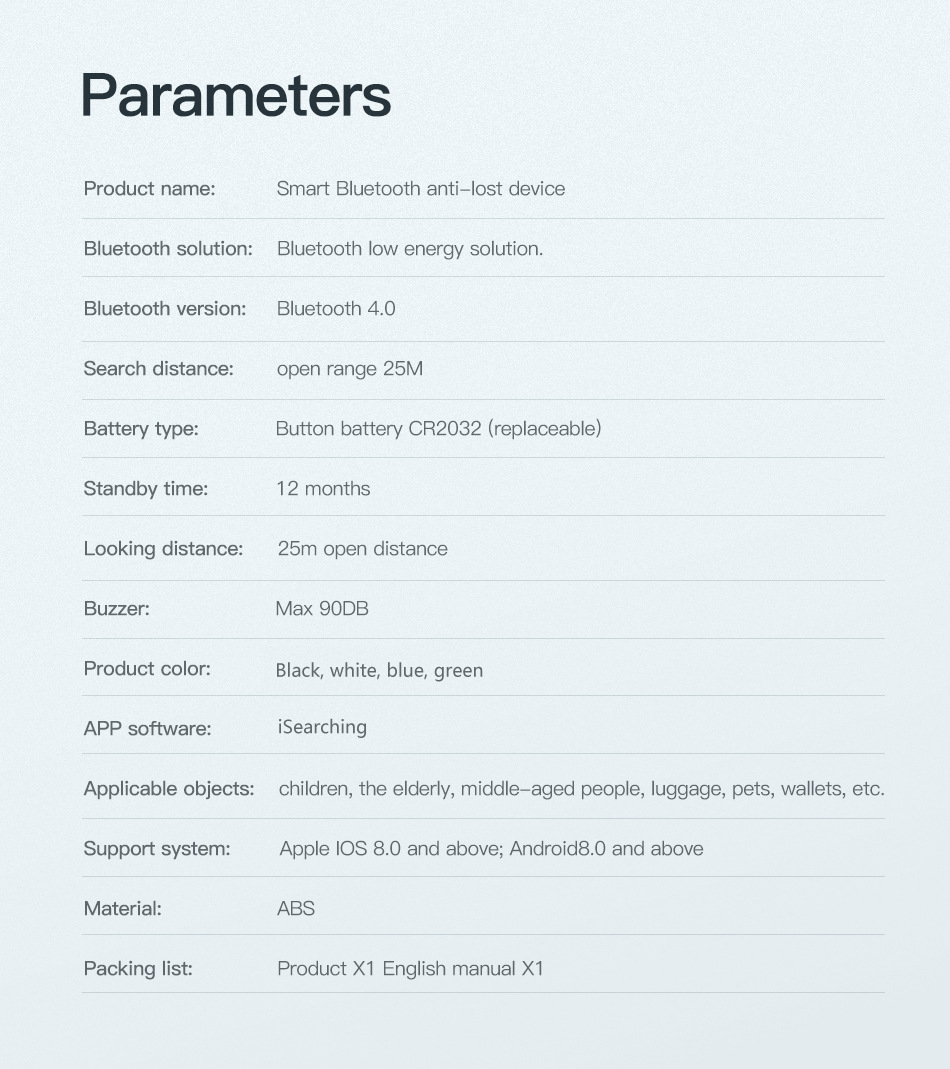This screenshot has height=1069, width=950.
Task: Click the Parameters heading
Action: (x=236, y=96)
